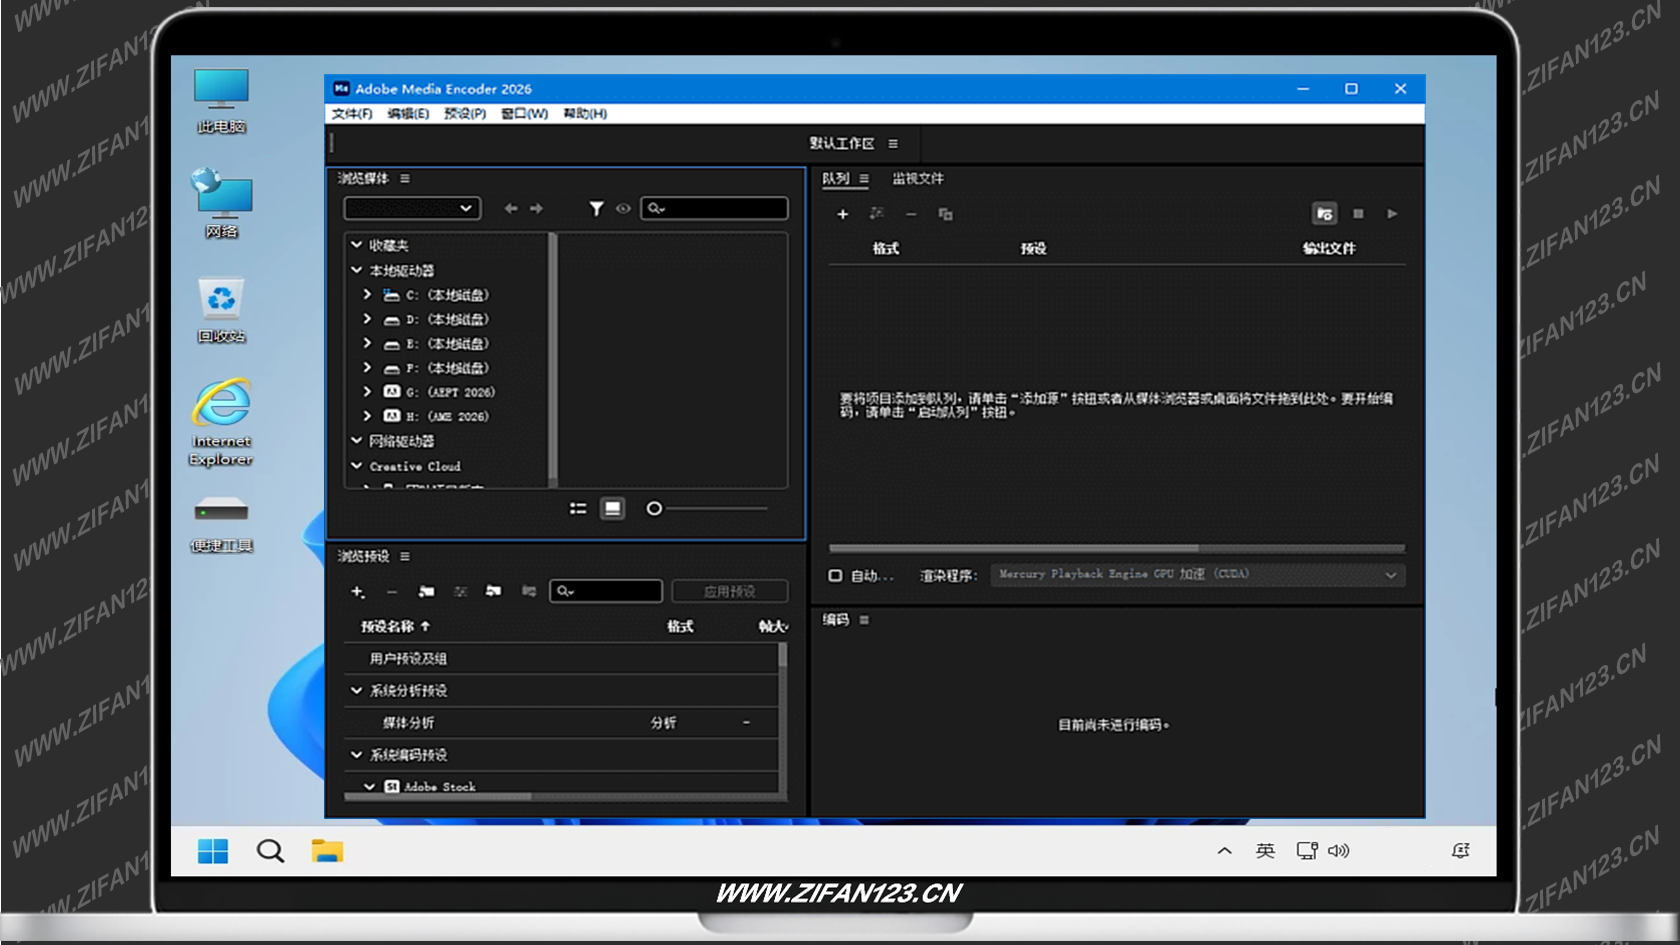
Task: Click the Preset Browser vertical scrollbar
Action: pyautogui.click(x=782, y=656)
